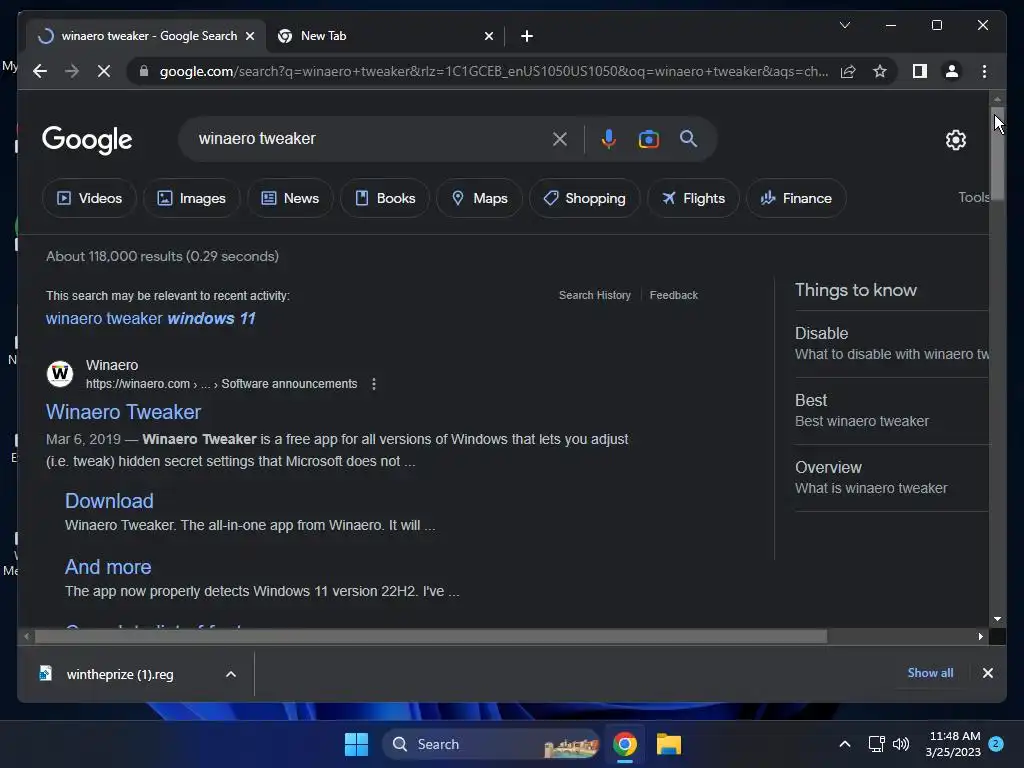Click the forward navigation arrow
This screenshot has height=768, width=1024.
point(72,71)
